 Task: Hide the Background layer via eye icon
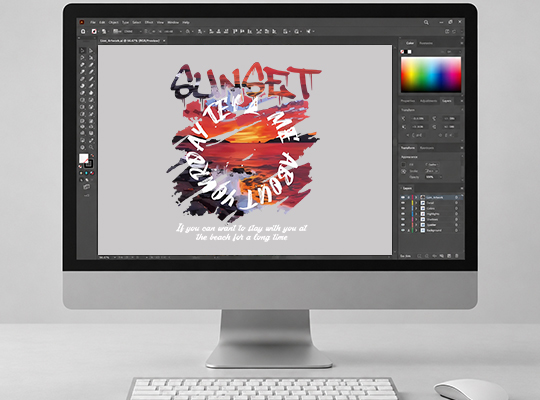[403, 230]
